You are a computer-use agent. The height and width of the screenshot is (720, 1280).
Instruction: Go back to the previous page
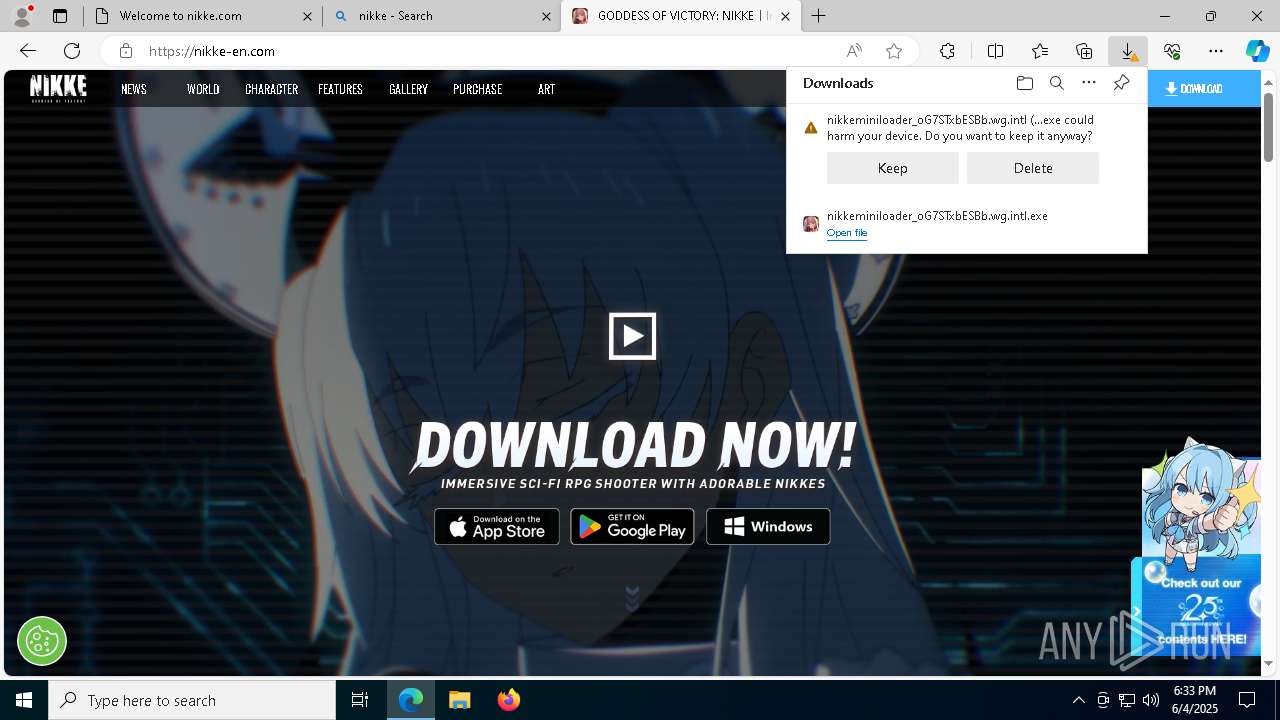28,51
